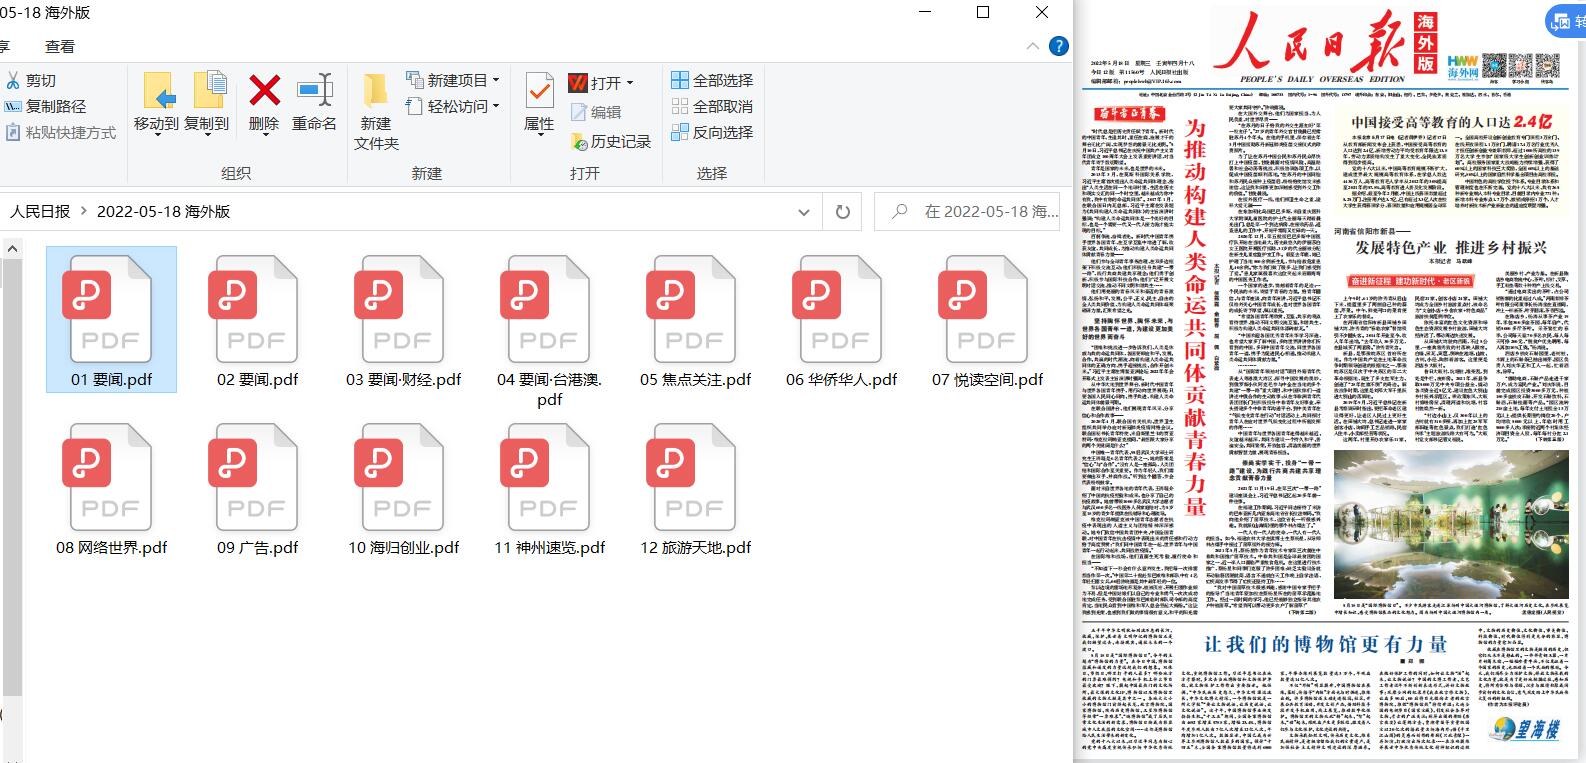
Task: Click the New folder (新建文件夹) icon
Action: pyautogui.click(x=375, y=90)
